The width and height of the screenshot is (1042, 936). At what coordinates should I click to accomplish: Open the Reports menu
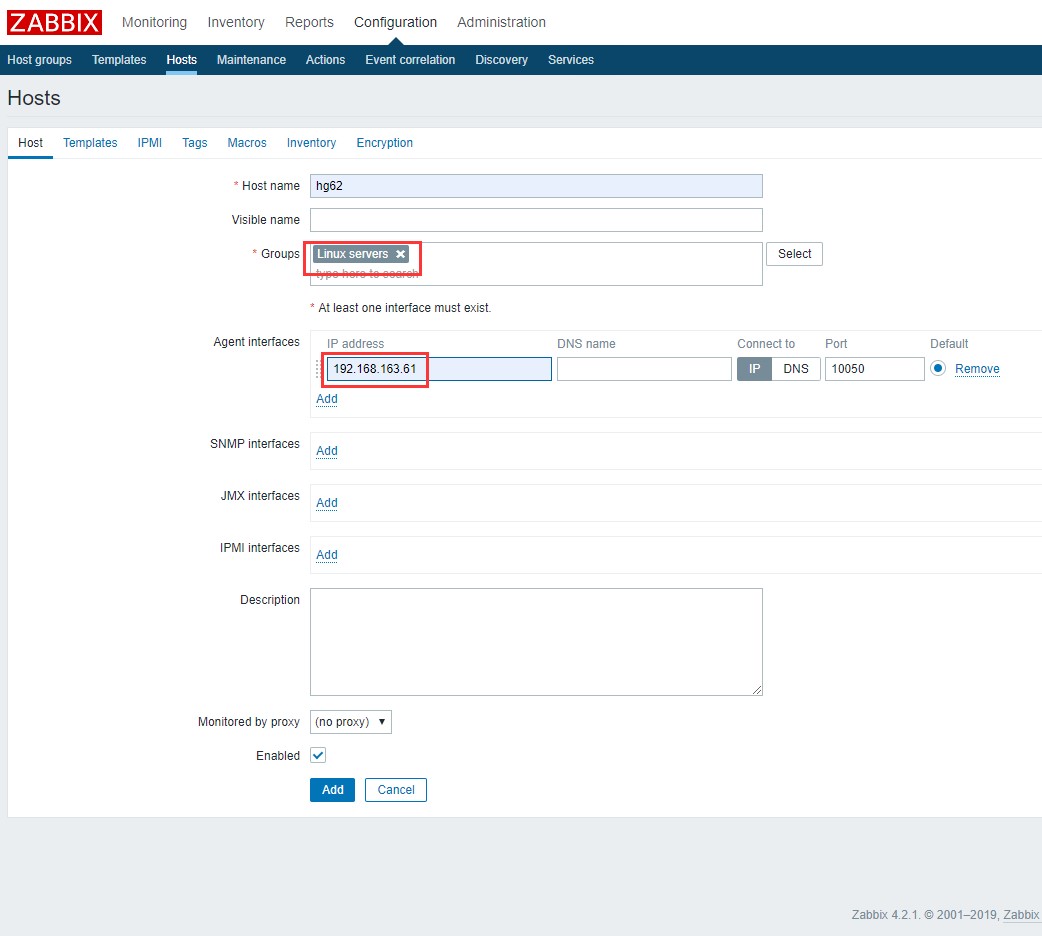(309, 22)
